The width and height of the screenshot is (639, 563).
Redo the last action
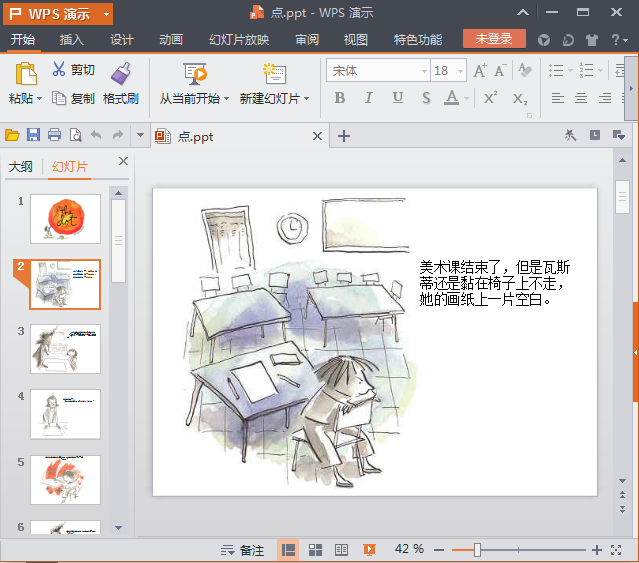pos(118,135)
